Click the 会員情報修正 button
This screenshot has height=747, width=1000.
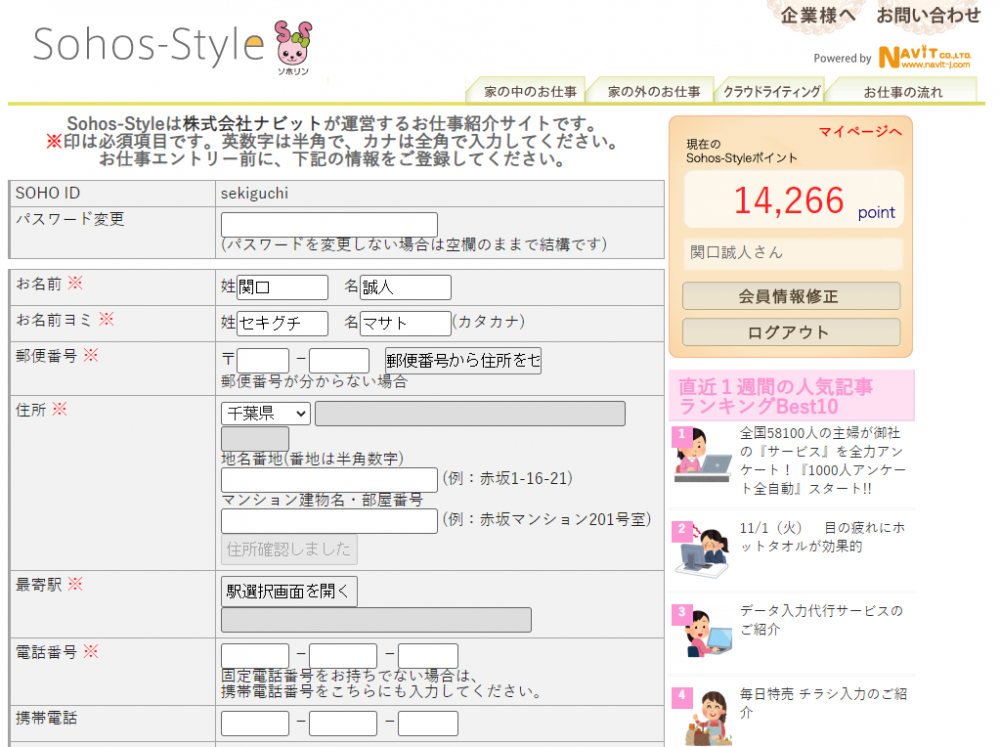pyautogui.click(x=791, y=296)
